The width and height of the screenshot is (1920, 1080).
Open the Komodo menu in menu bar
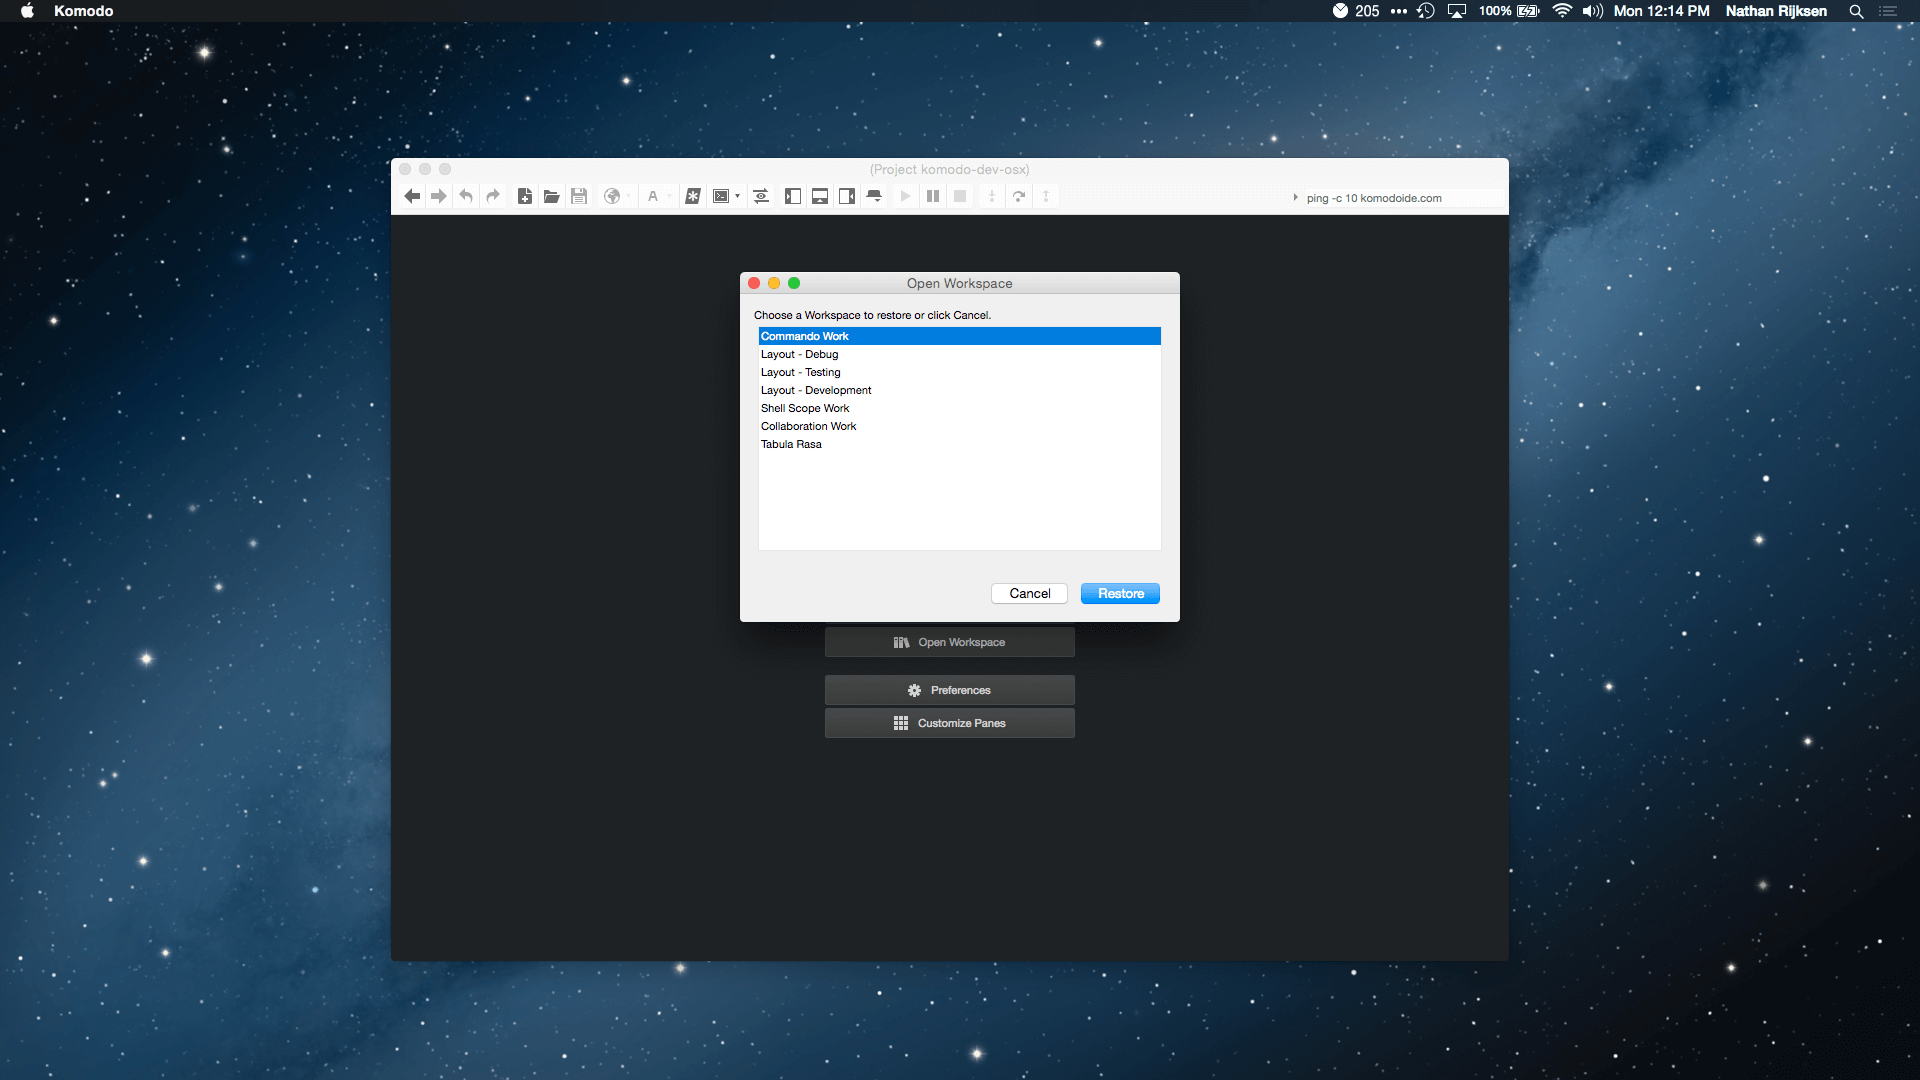[x=83, y=11]
